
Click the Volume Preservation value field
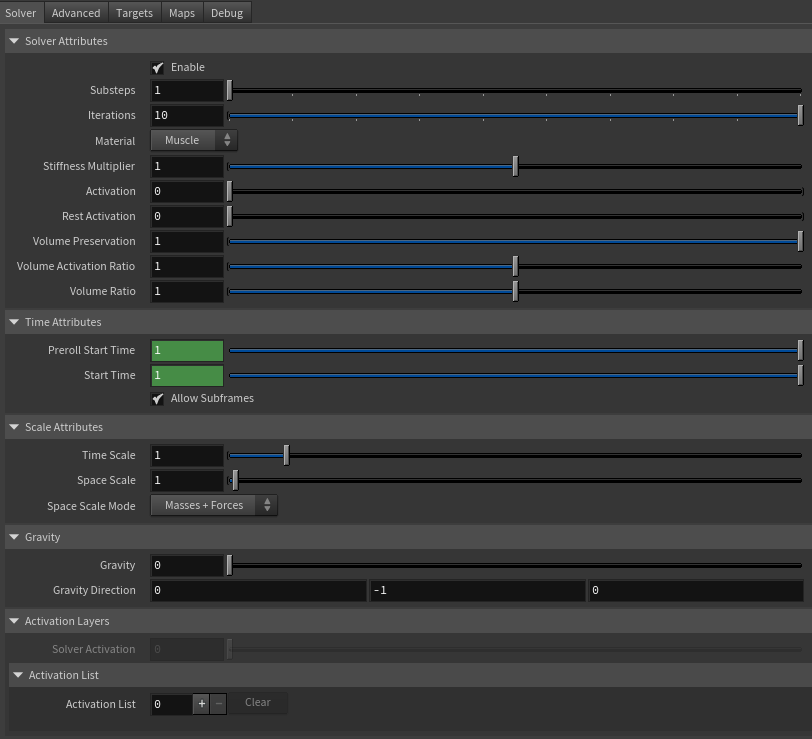pyautogui.click(x=187, y=241)
